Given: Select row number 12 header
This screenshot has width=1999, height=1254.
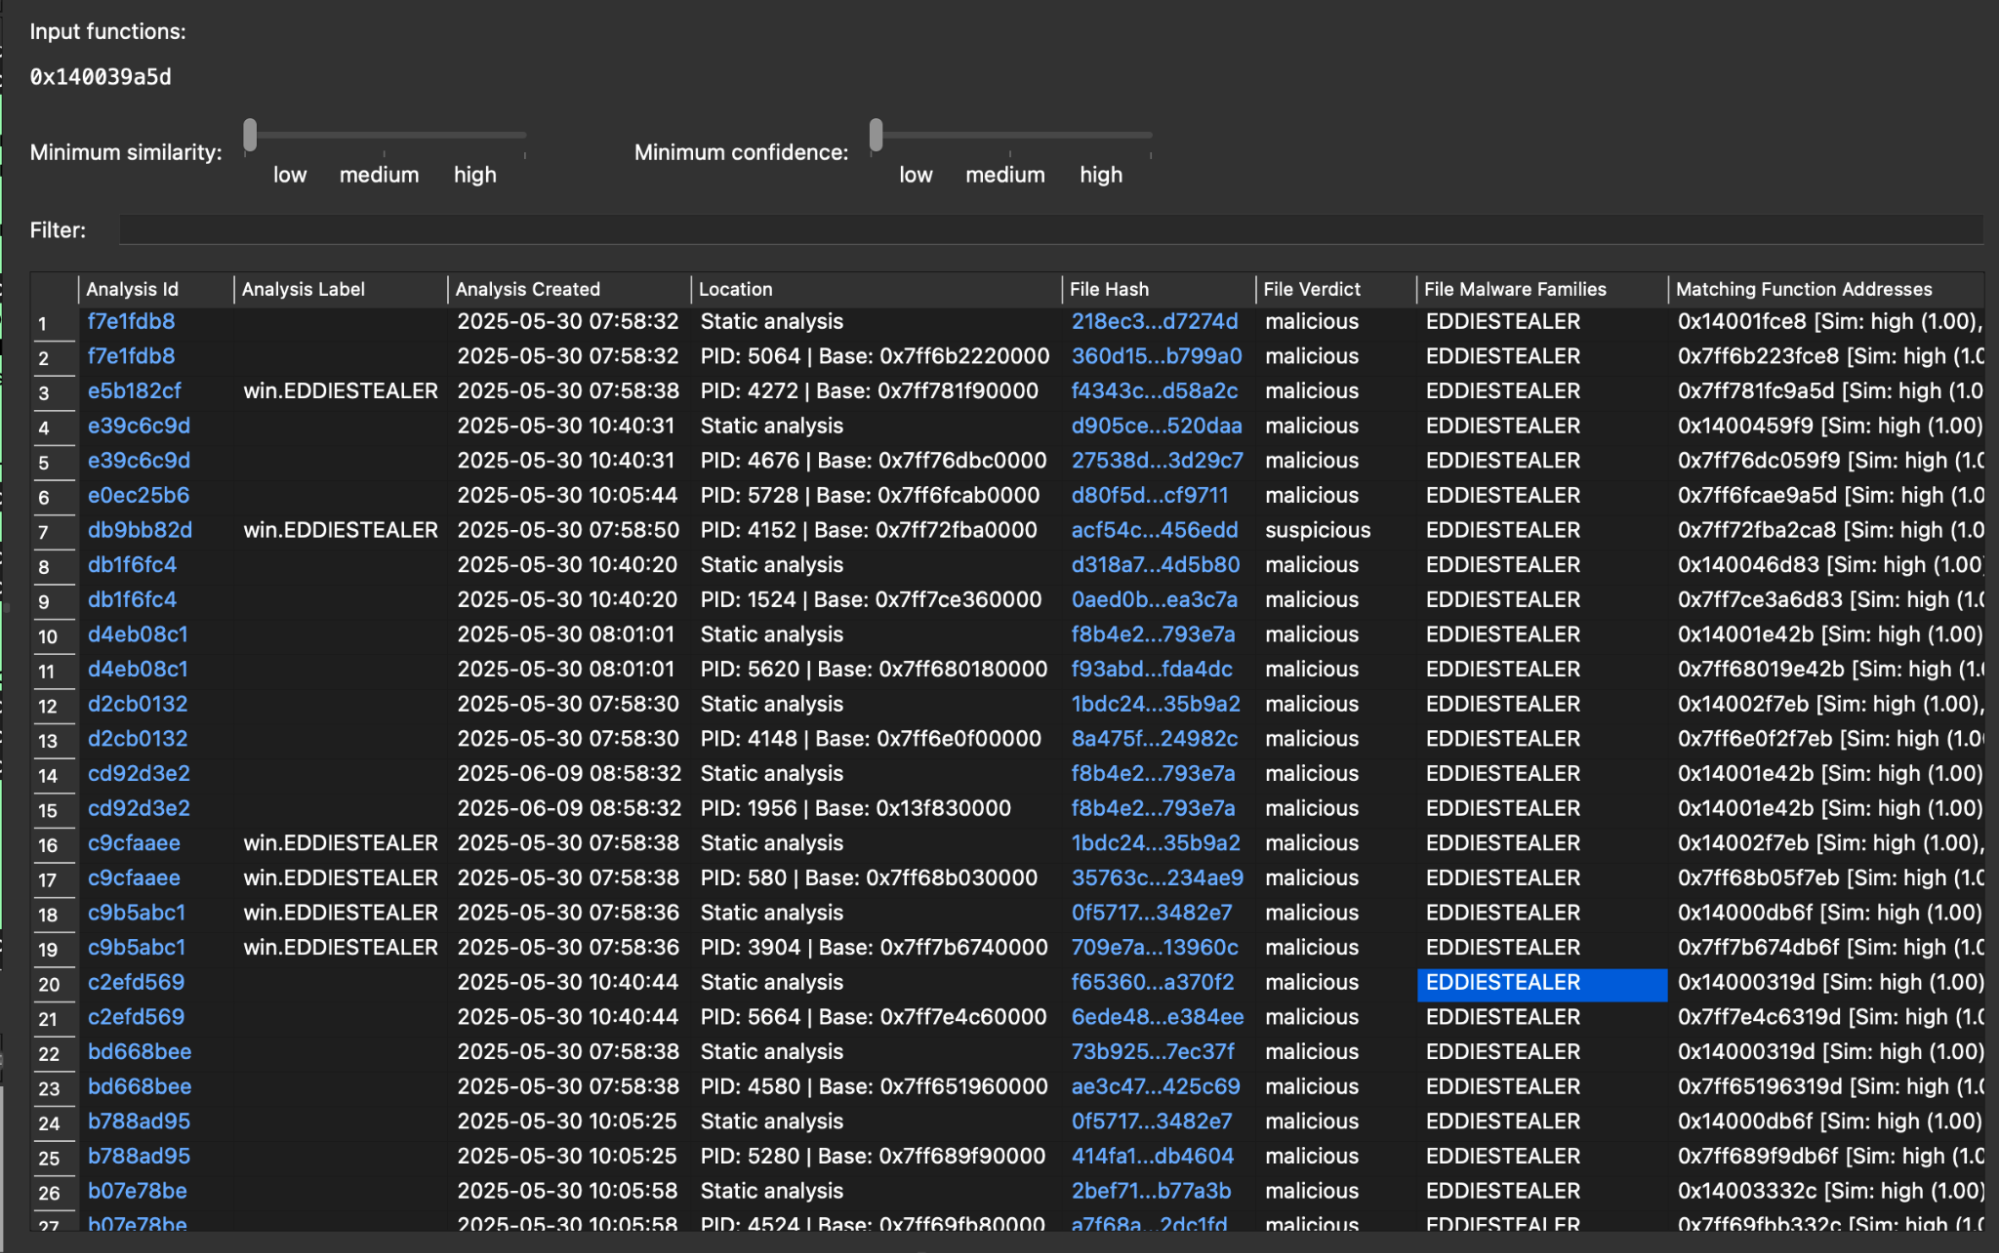Looking at the screenshot, I should (48, 706).
